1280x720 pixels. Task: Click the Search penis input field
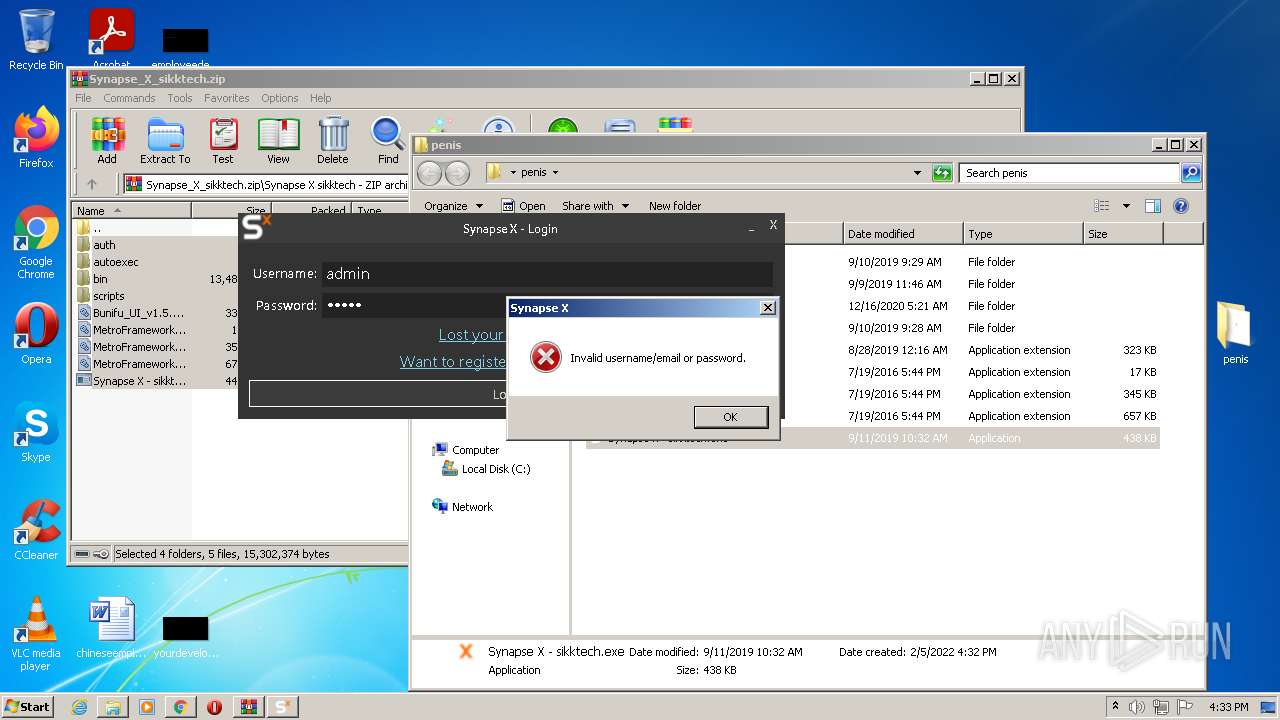click(1069, 173)
